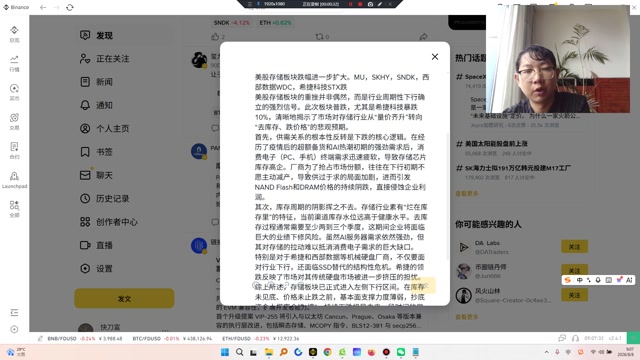Screen dimensions: 640x360
Task: Go back with the left arrow
Action: pyautogui.click(x=43, y=7)
